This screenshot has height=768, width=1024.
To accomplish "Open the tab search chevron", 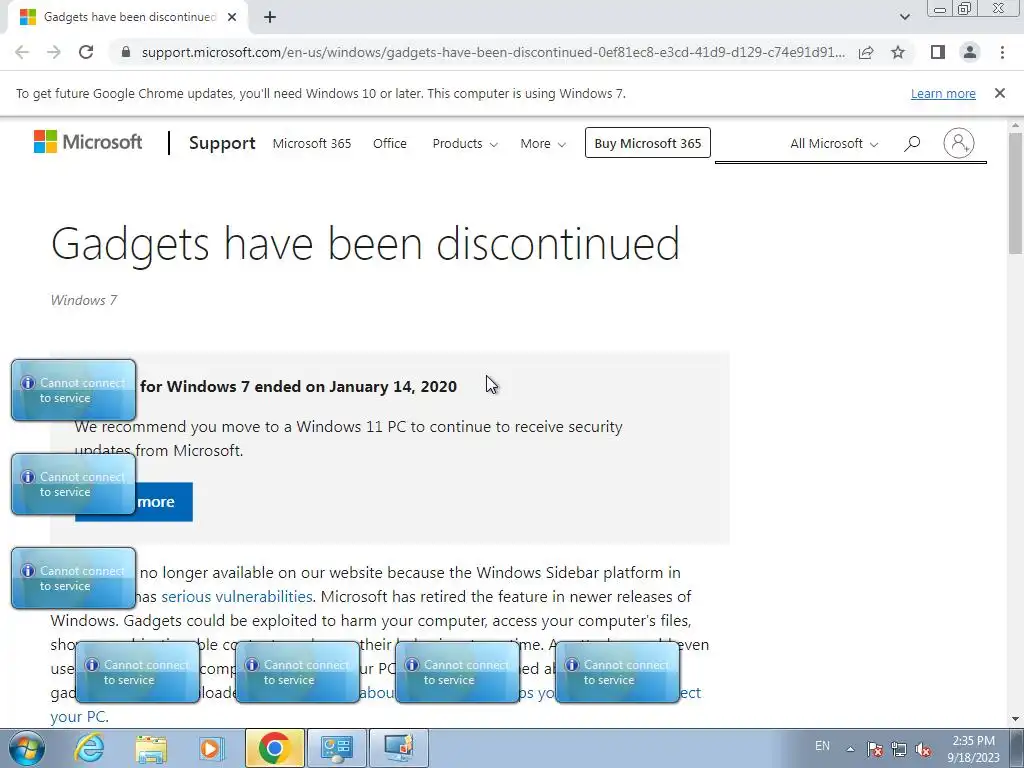I will (904, 17).
